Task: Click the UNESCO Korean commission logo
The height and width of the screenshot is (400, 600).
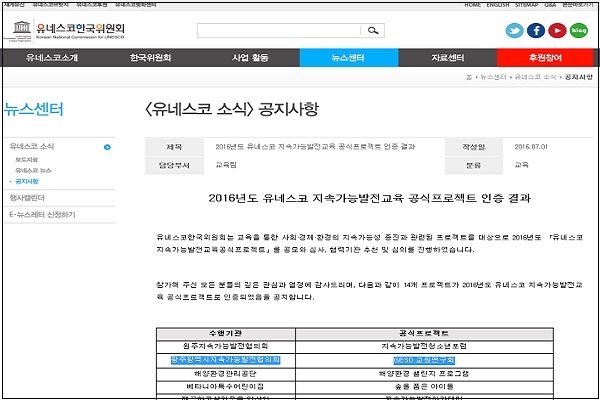Action: (64, 31)
